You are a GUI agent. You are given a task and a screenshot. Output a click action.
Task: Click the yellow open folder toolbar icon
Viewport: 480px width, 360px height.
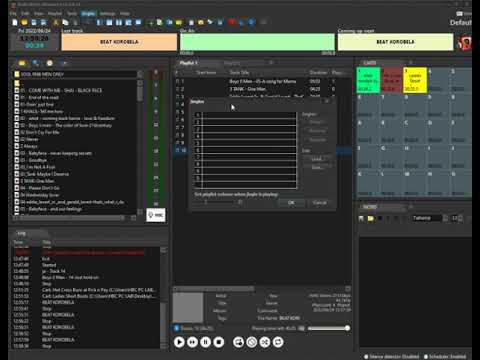[x=24, y=22]
